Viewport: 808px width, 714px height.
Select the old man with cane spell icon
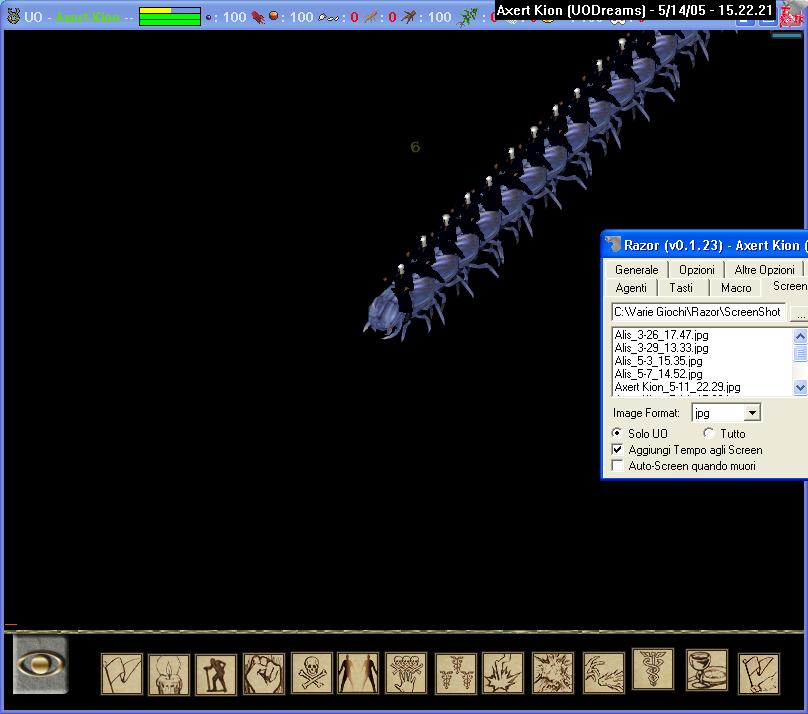point(216,674)
